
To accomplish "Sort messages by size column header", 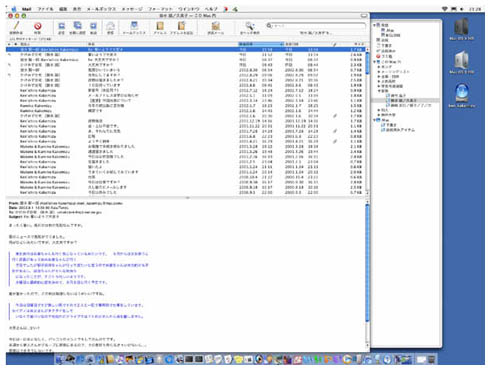I will point(356,44).
